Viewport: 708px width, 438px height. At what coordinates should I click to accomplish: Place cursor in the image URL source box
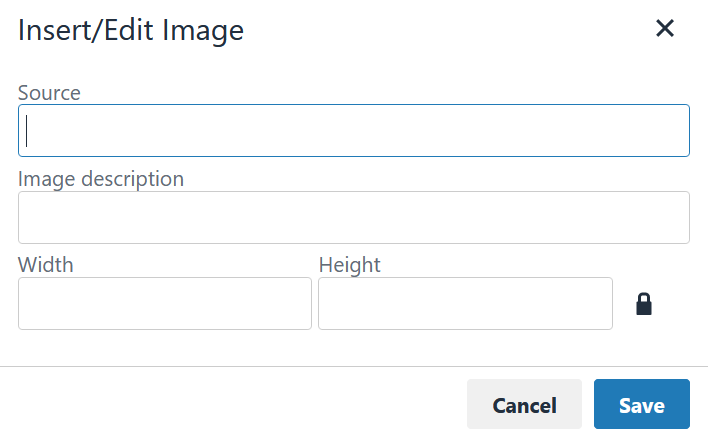(x=354, y=131)
